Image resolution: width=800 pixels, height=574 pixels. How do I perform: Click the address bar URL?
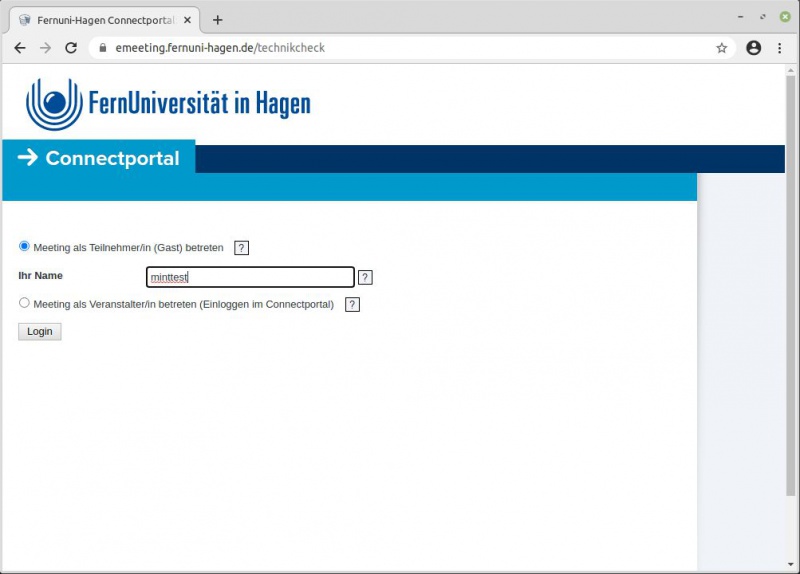(x=220, y=48)
